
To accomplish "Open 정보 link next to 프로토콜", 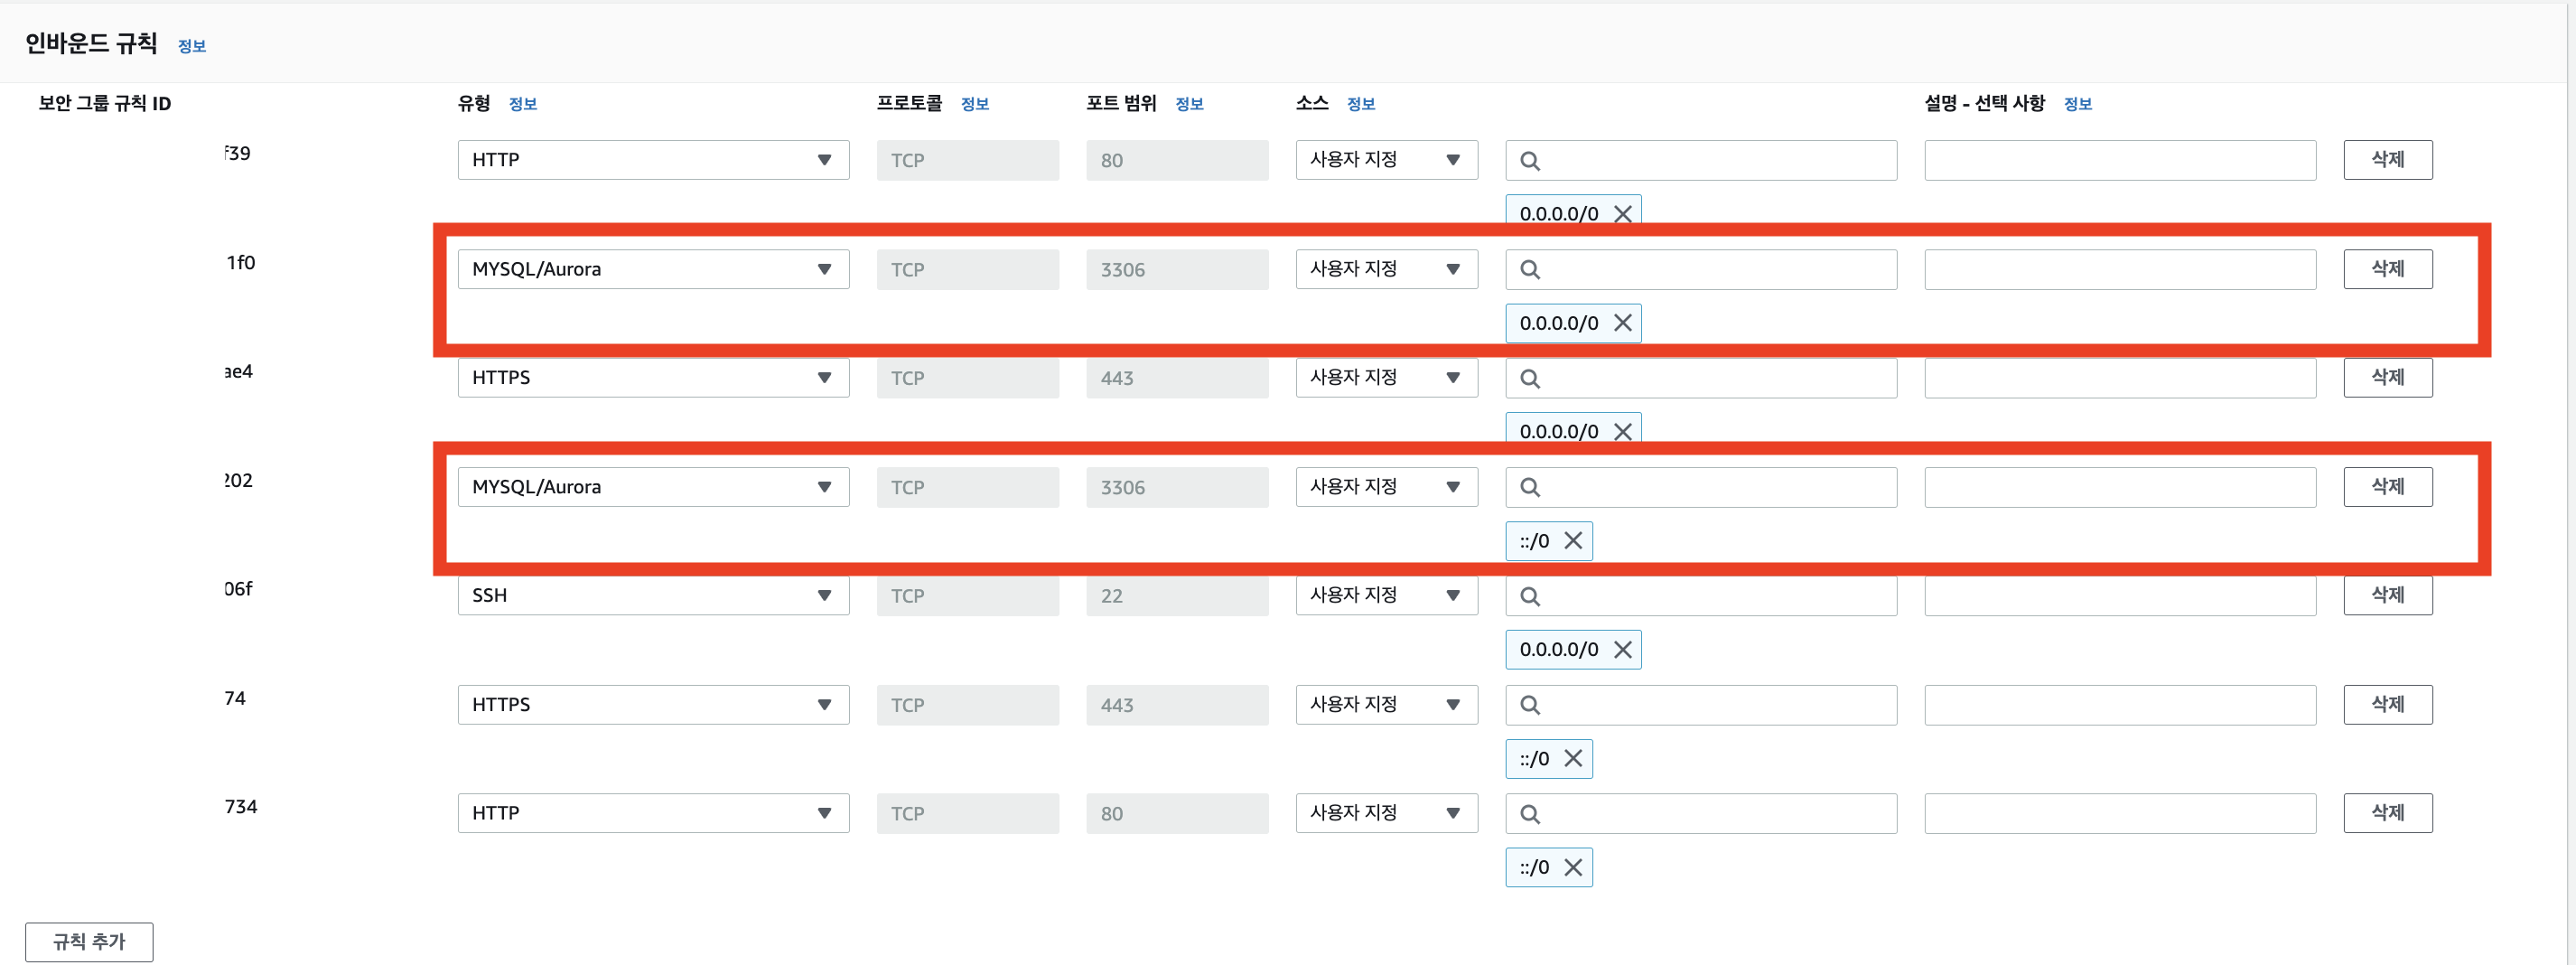I will [x=975, y=104].
